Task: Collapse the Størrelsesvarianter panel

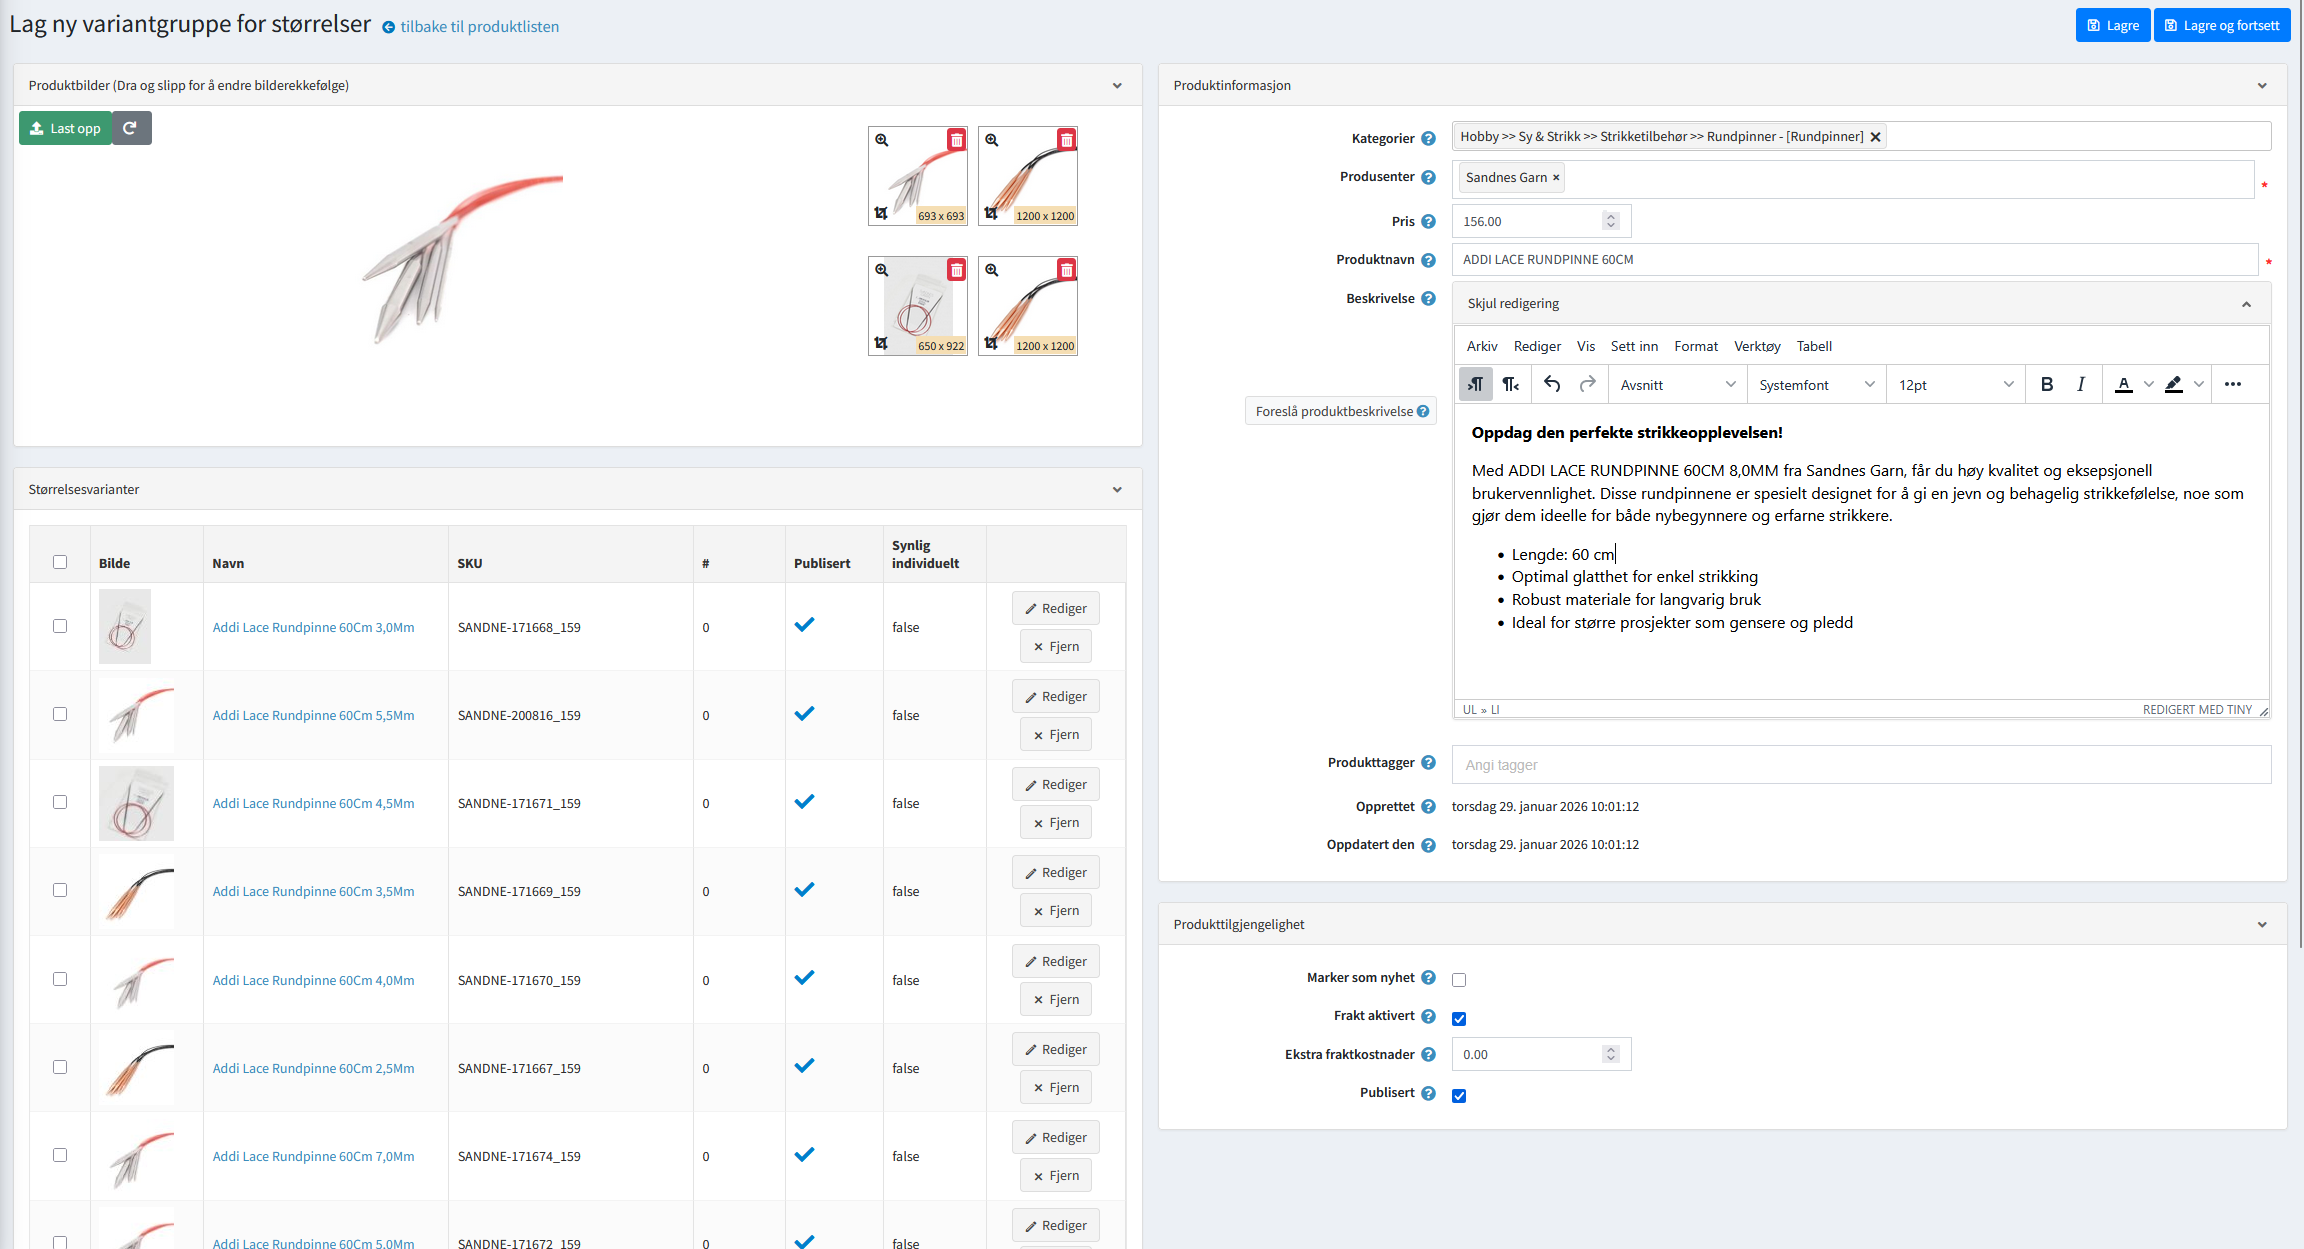Action: coord(1117,490)
